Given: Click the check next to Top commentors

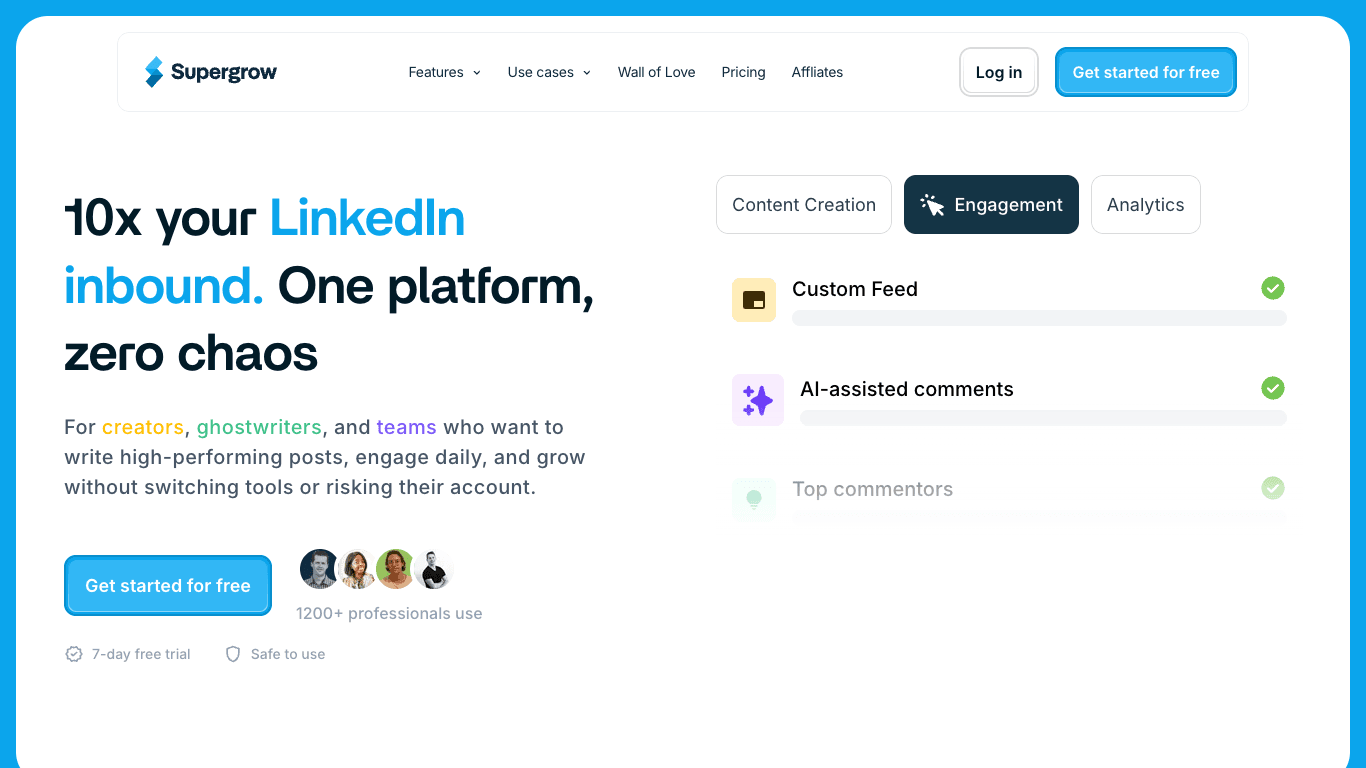Looking at the screenshot, I should [1272, 488].
